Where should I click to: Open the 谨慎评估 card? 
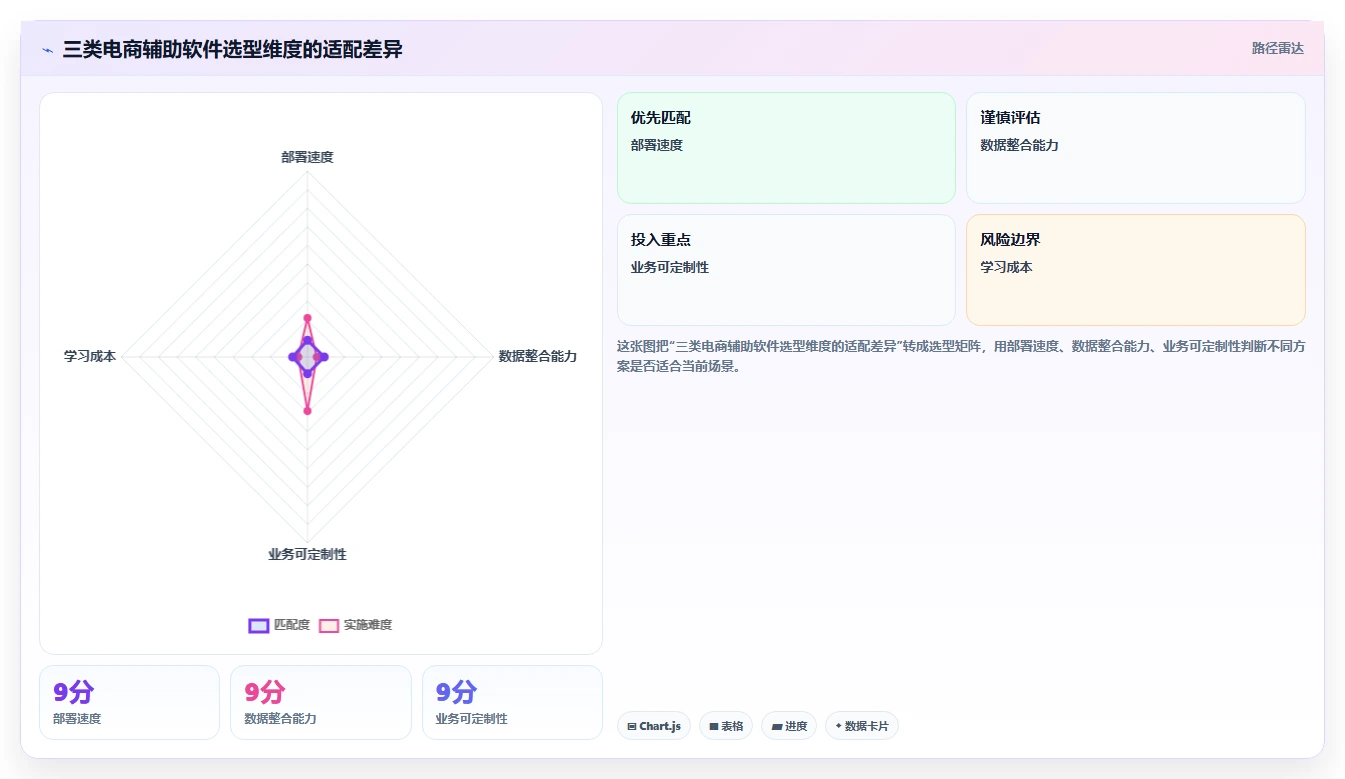point(1135,148)
